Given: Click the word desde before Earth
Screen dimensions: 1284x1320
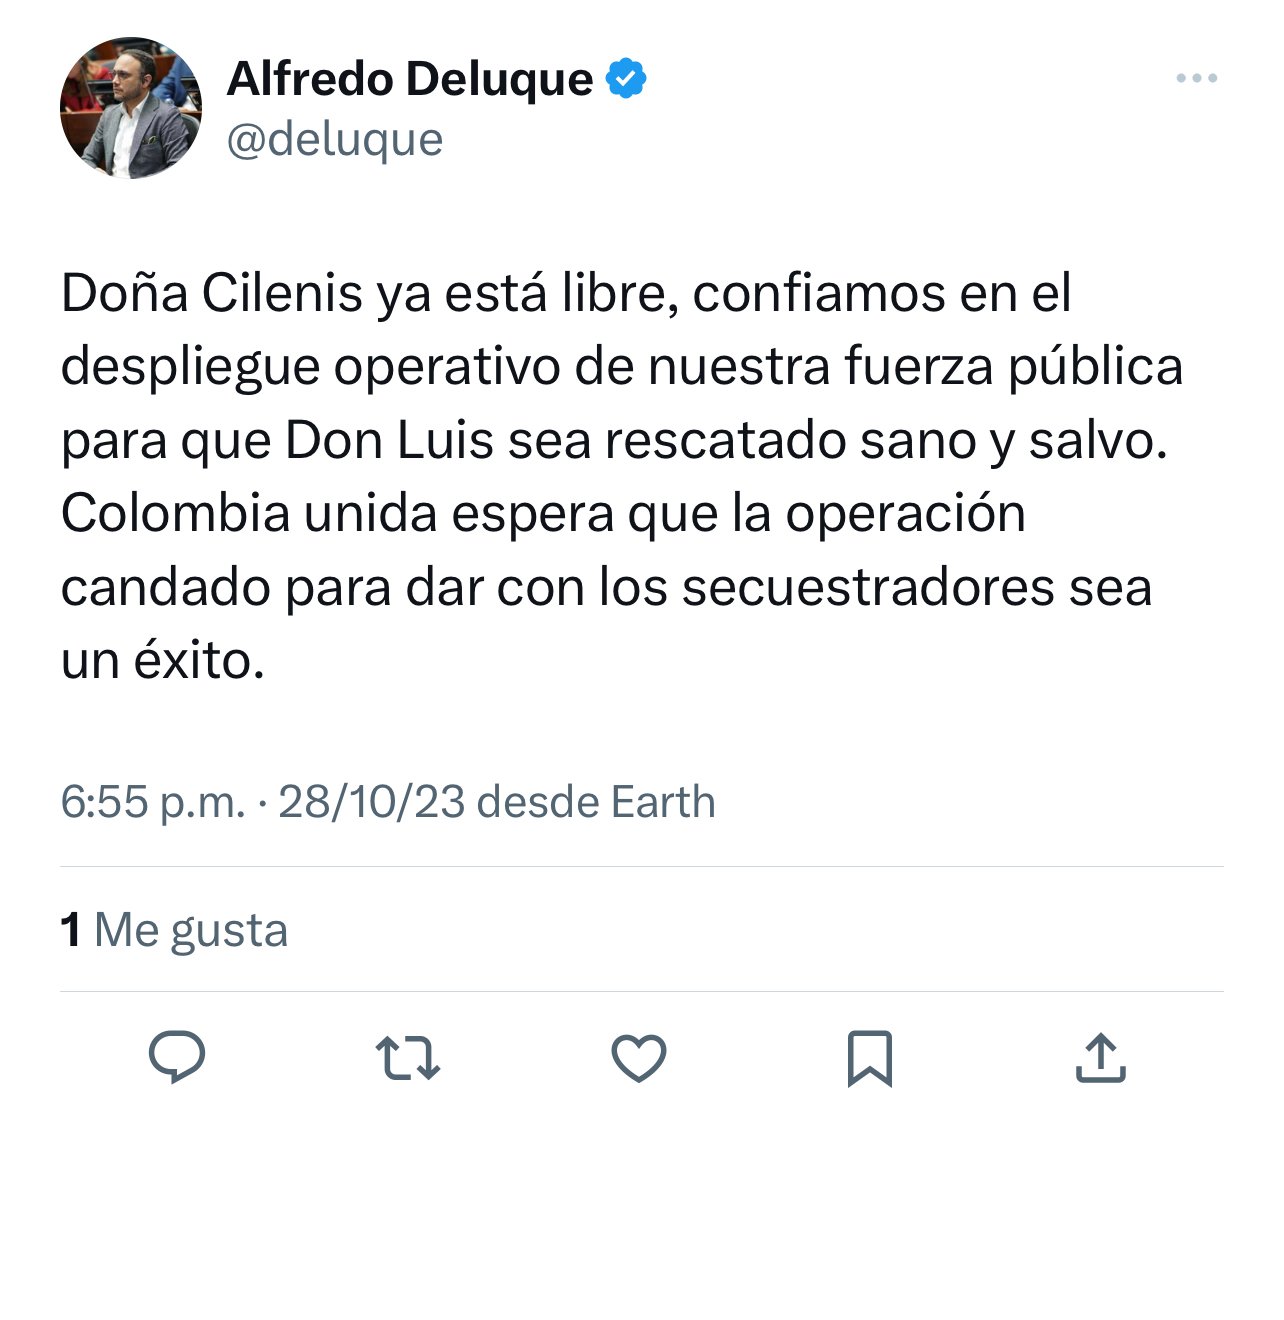Looking at the screenshot, I should 537,802.
